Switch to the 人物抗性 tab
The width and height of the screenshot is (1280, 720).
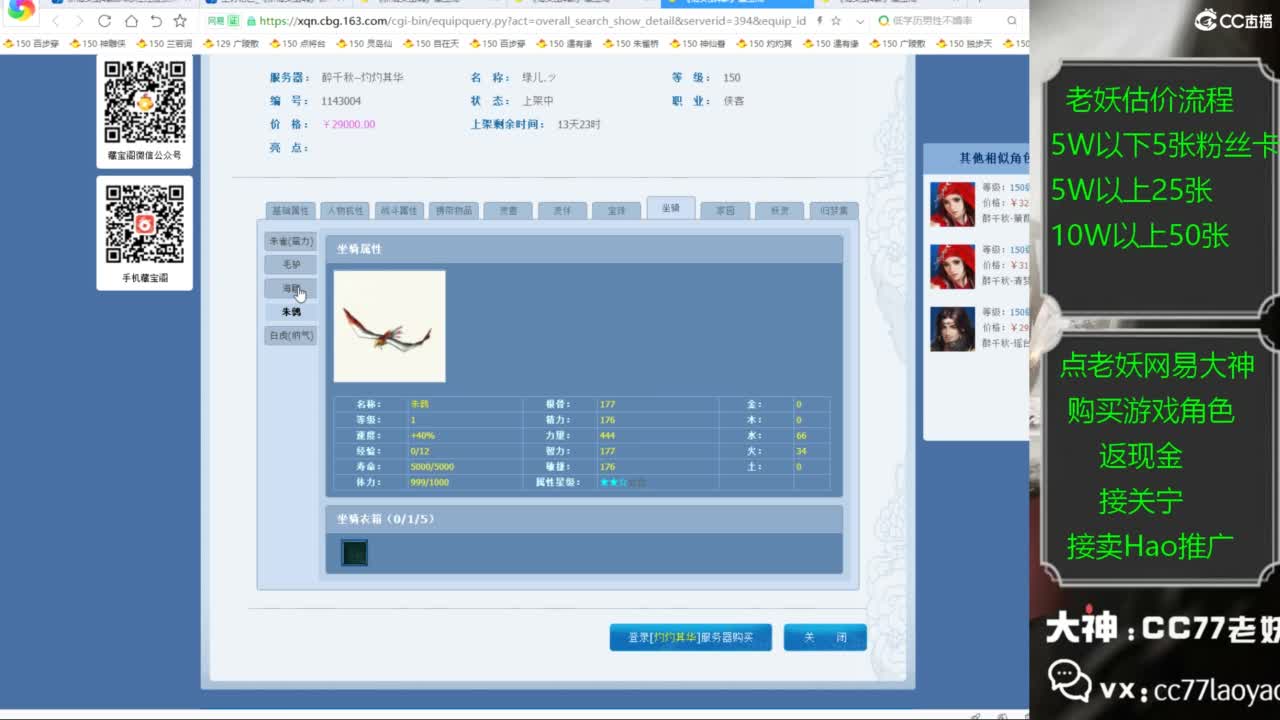344,211
